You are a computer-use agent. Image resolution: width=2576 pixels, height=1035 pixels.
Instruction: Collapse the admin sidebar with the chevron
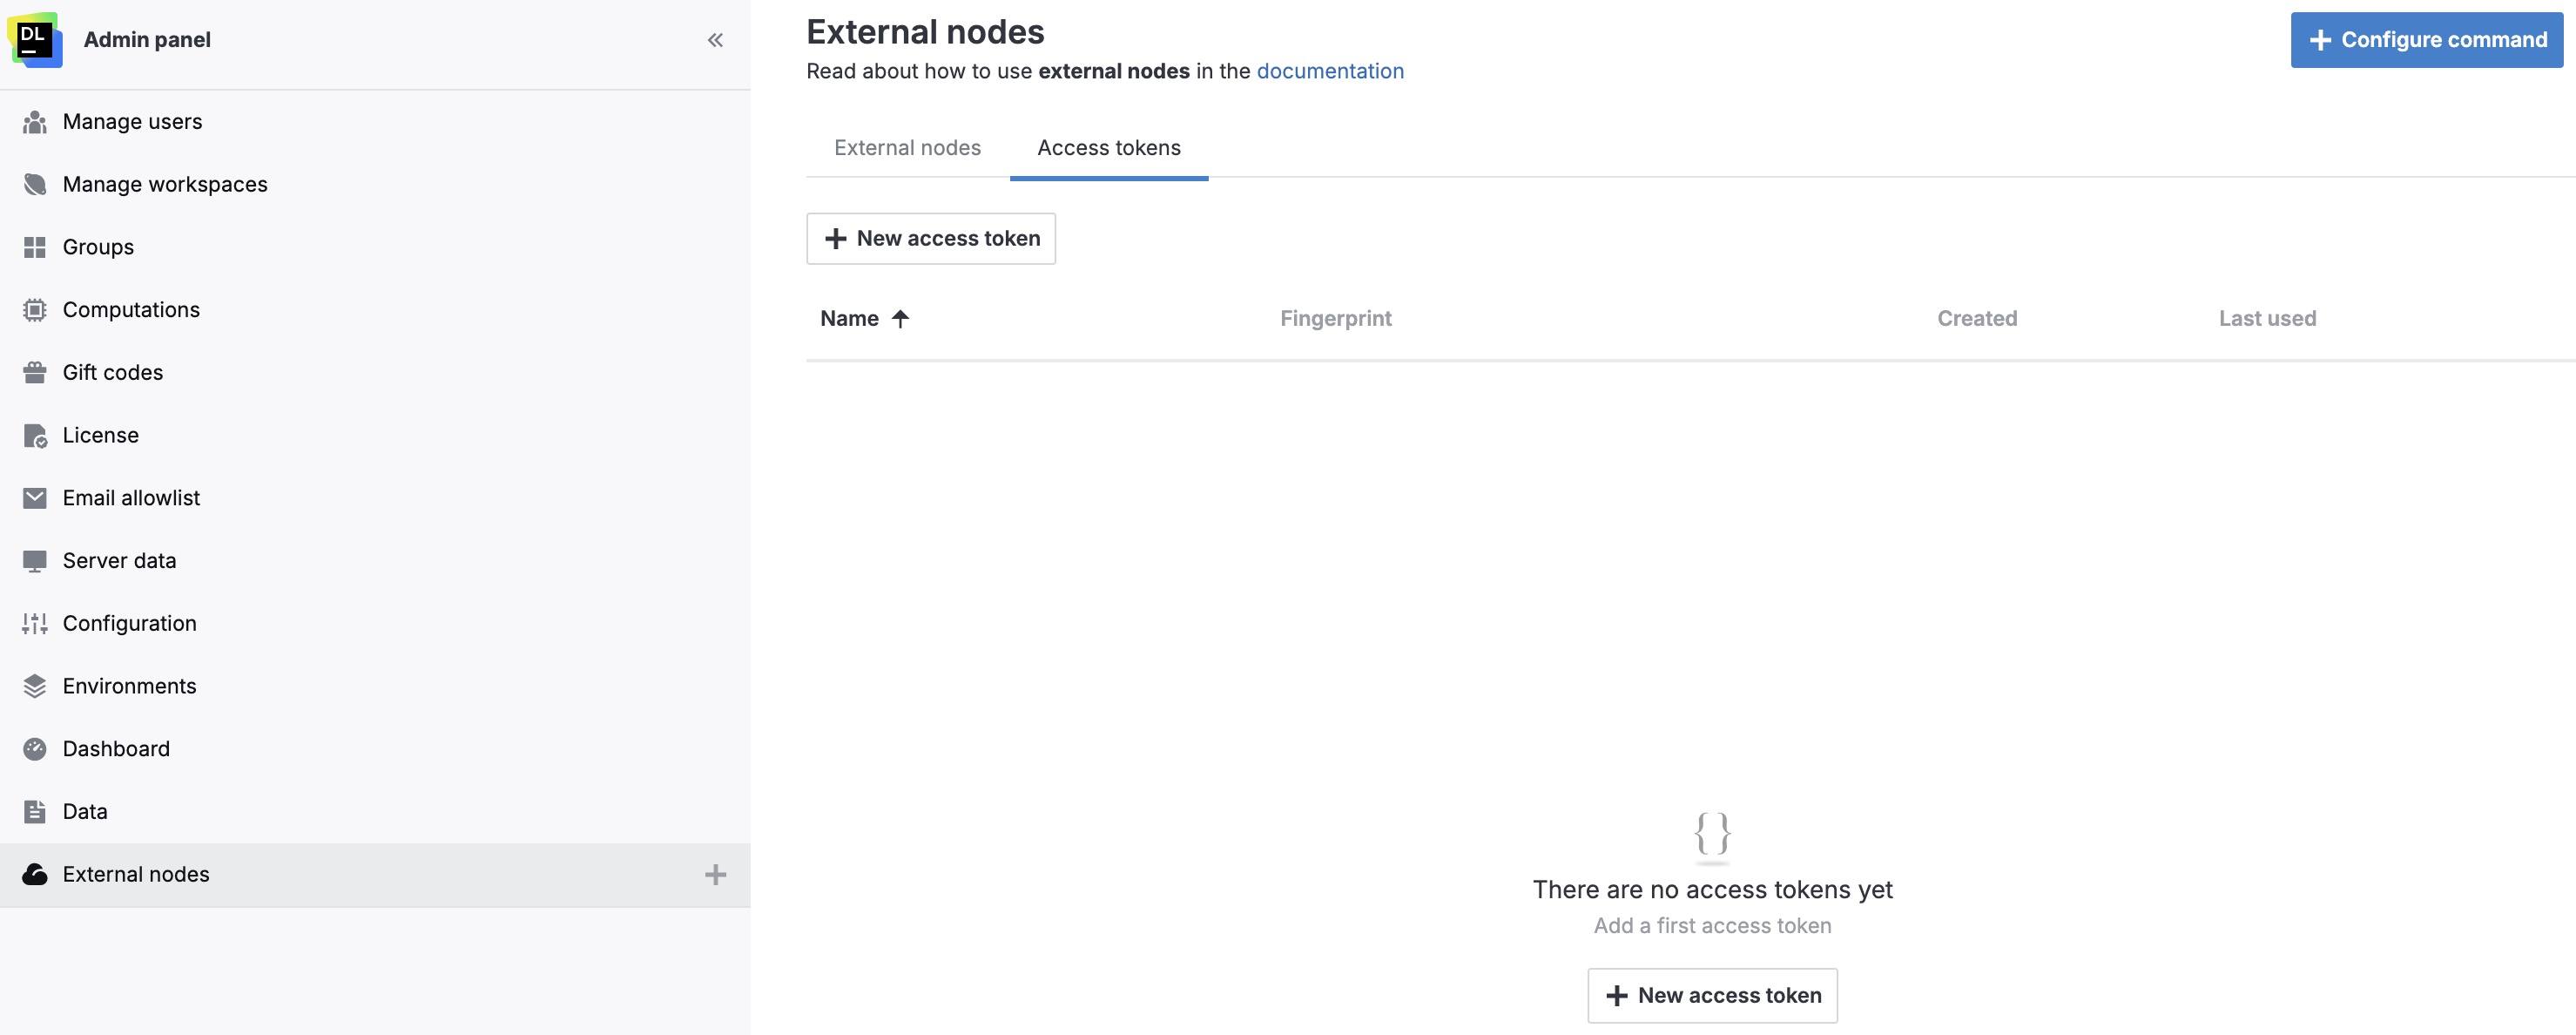(x=715, y=40)
